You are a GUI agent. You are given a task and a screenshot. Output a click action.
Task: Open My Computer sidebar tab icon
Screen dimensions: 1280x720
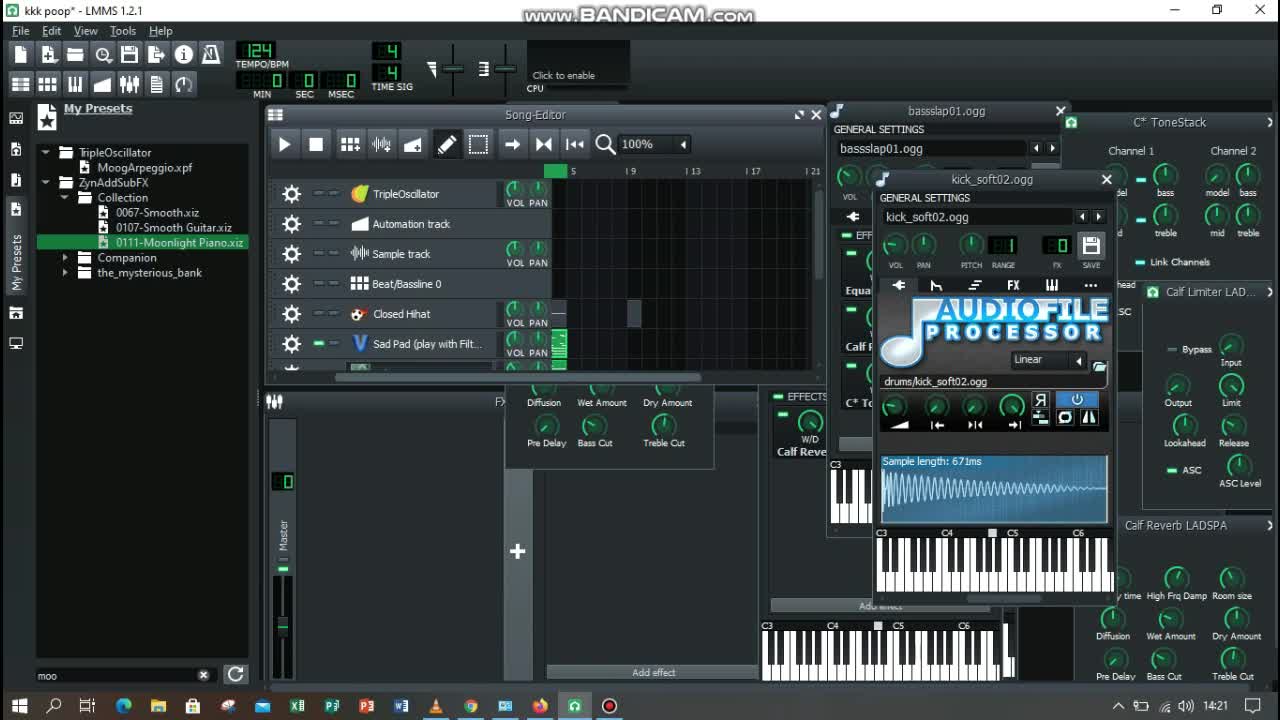(16, 343)
